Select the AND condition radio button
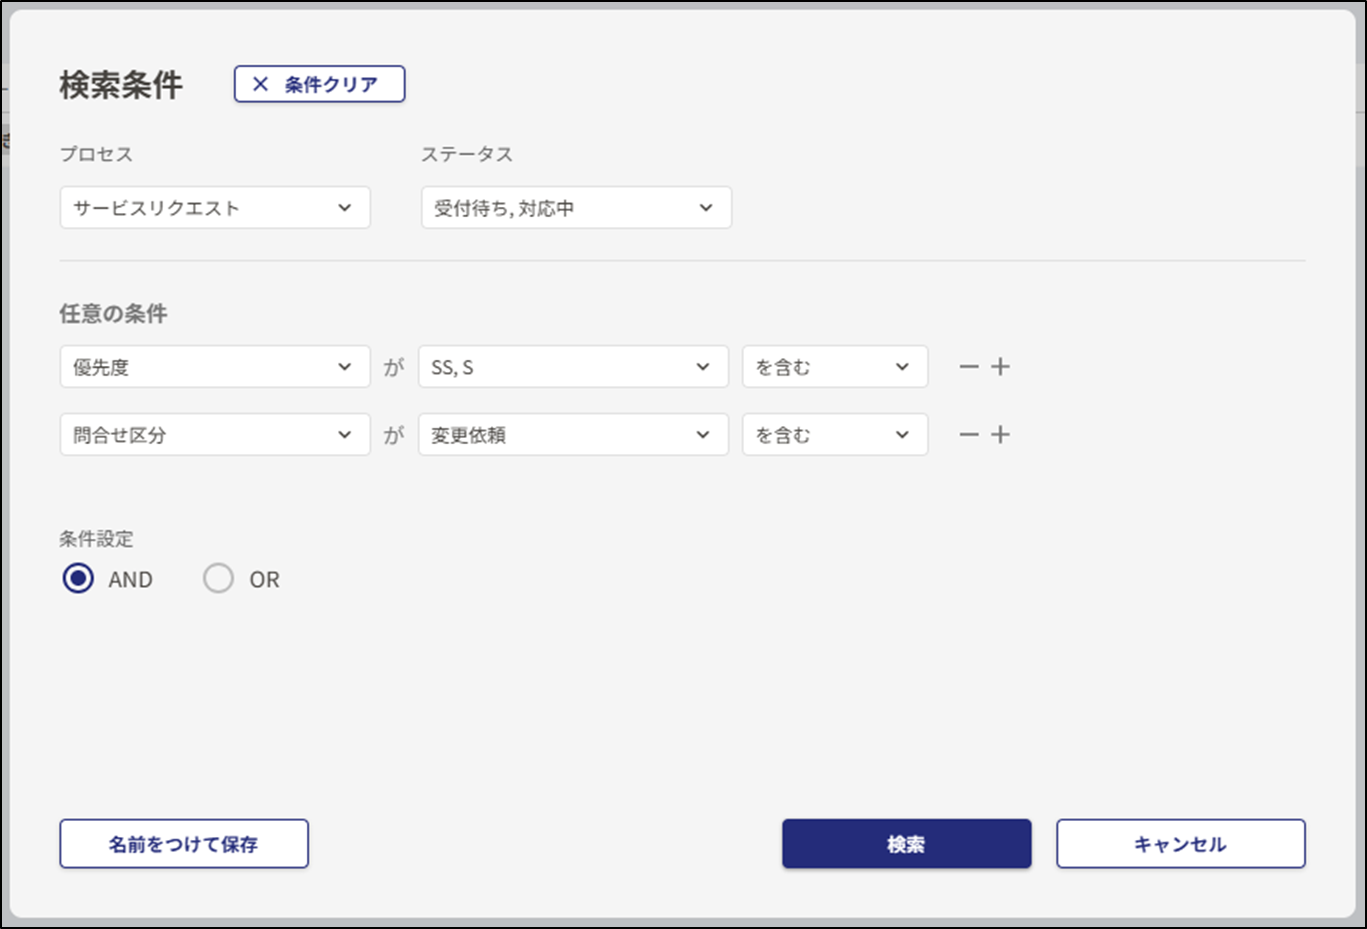The width and height of the screenshot is (1367, 929). [77, 578]
